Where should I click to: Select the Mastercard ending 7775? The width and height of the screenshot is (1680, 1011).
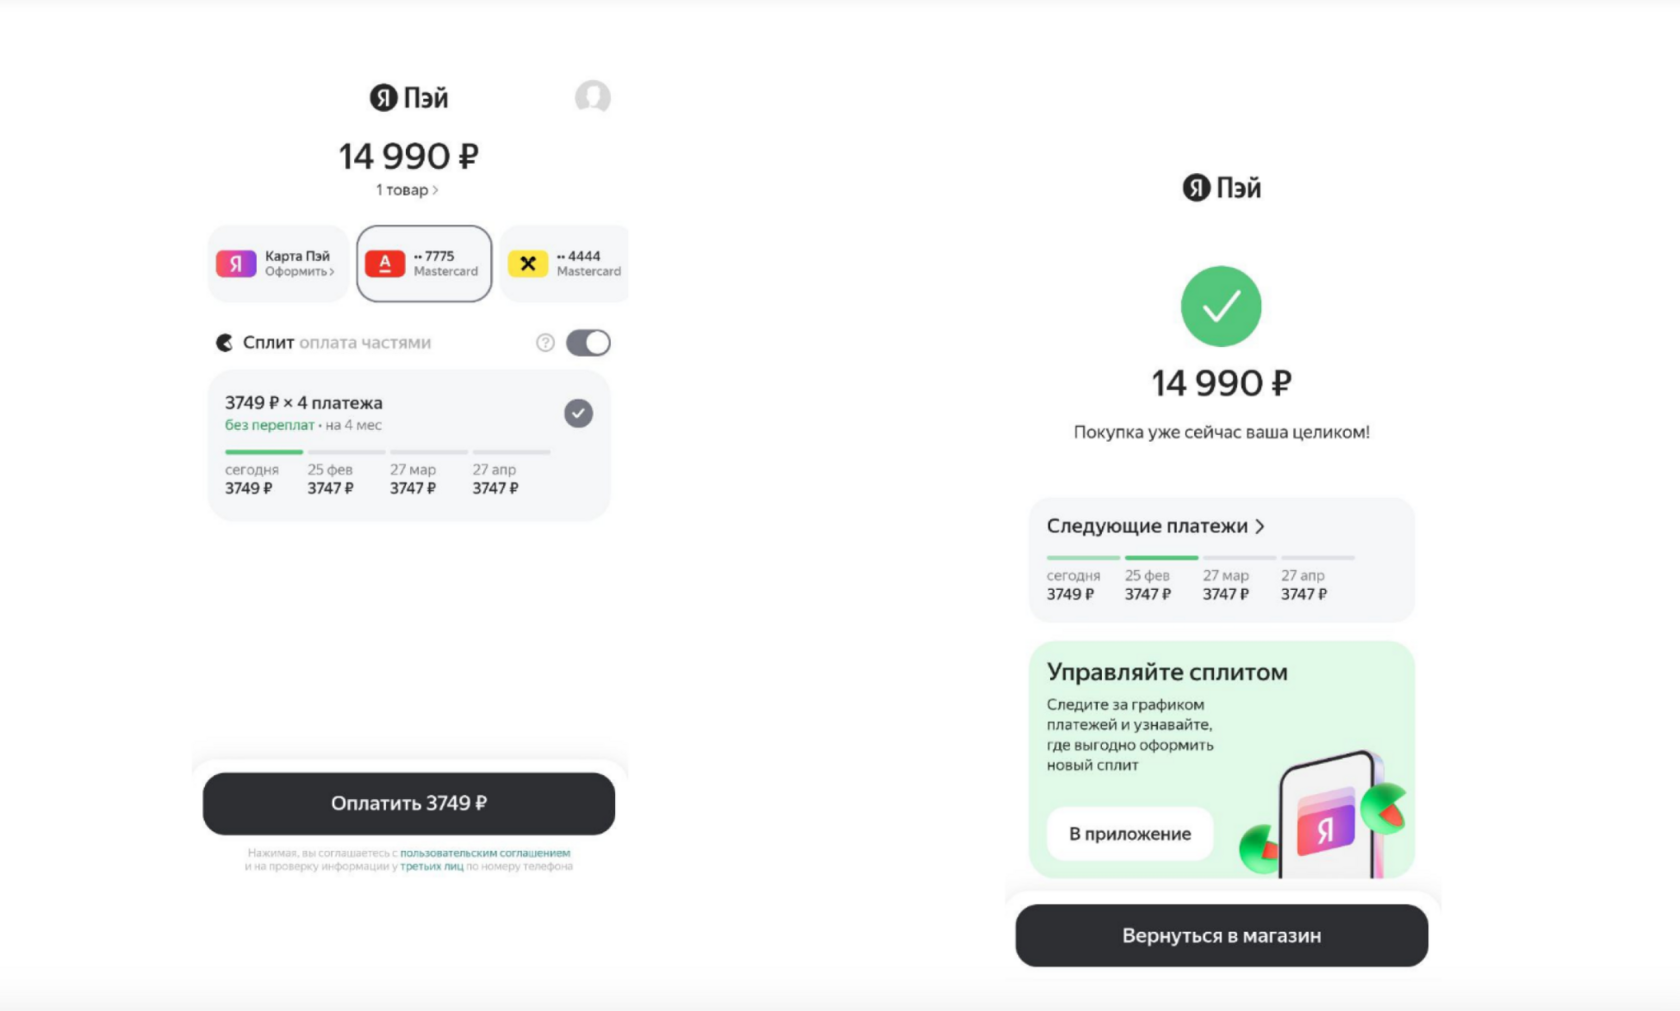424,263
